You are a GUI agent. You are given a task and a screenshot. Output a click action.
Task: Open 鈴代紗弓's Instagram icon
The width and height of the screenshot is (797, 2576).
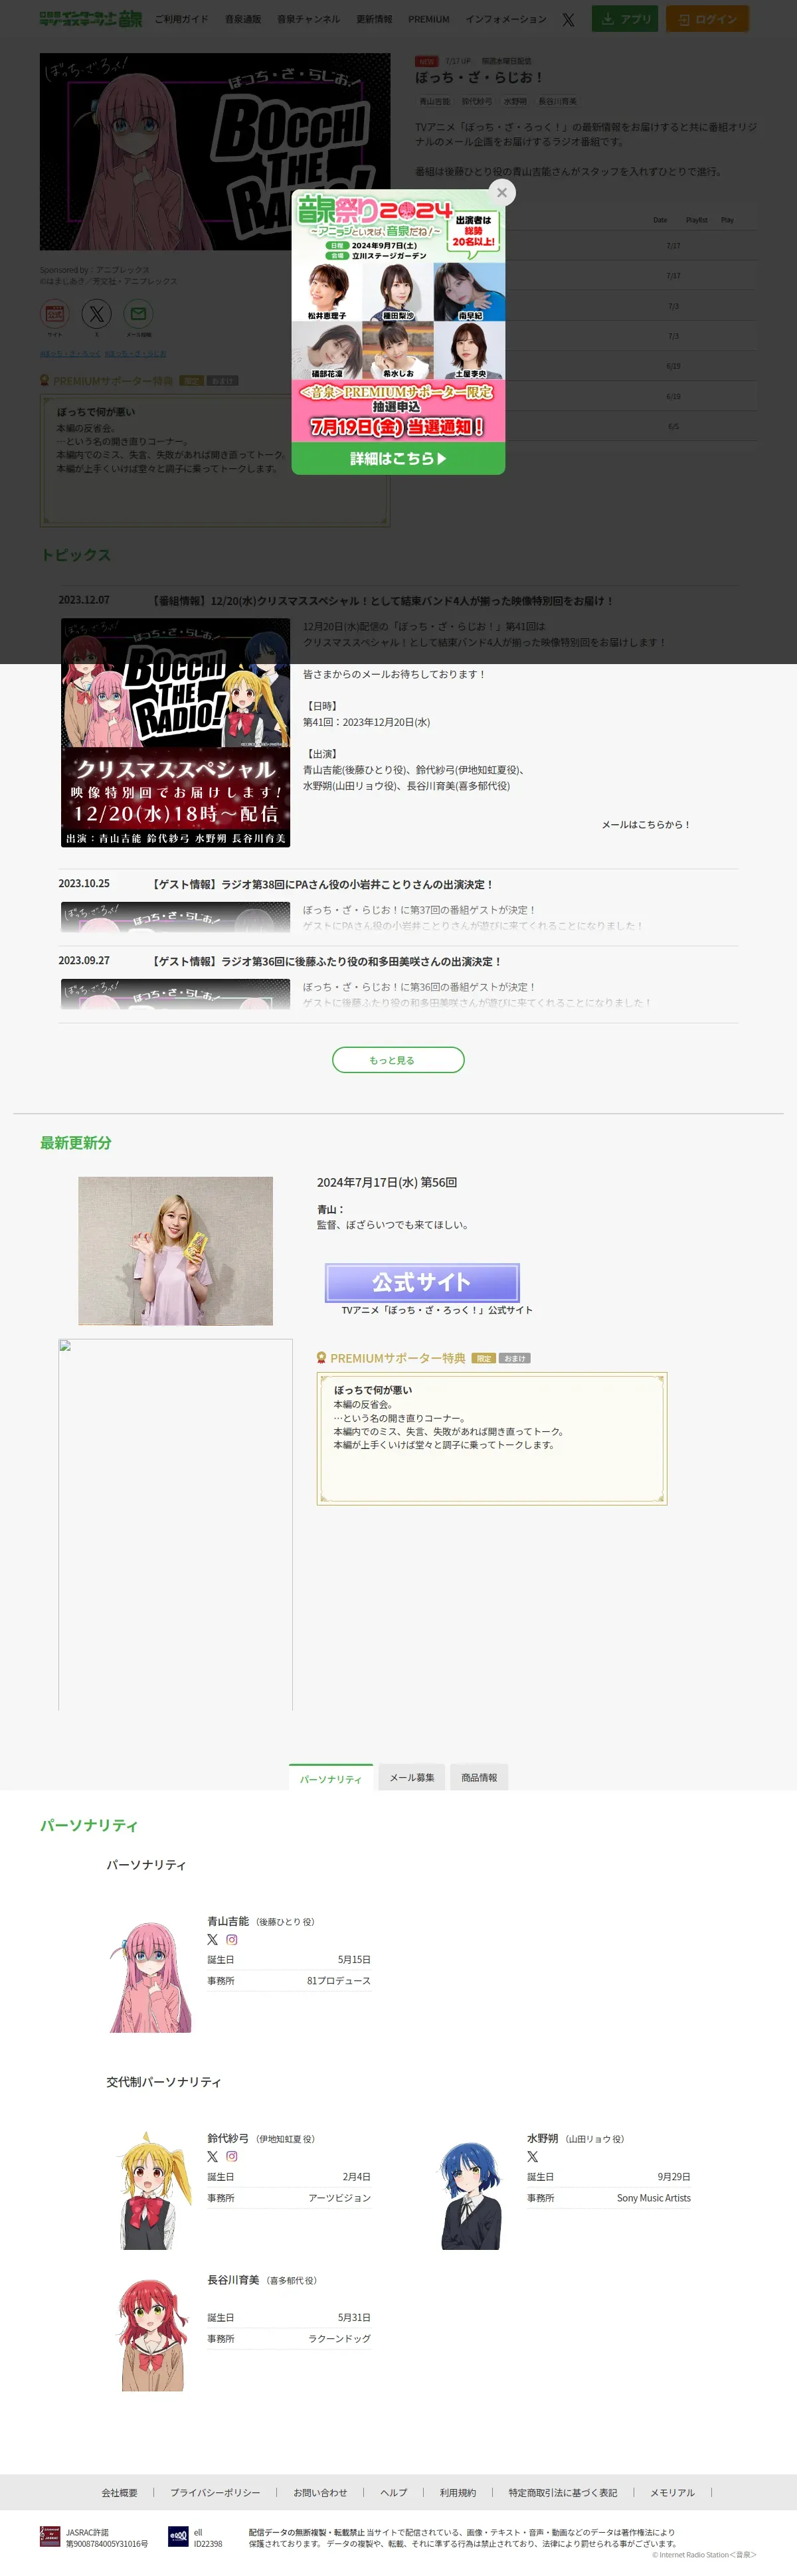point(232,2156)
